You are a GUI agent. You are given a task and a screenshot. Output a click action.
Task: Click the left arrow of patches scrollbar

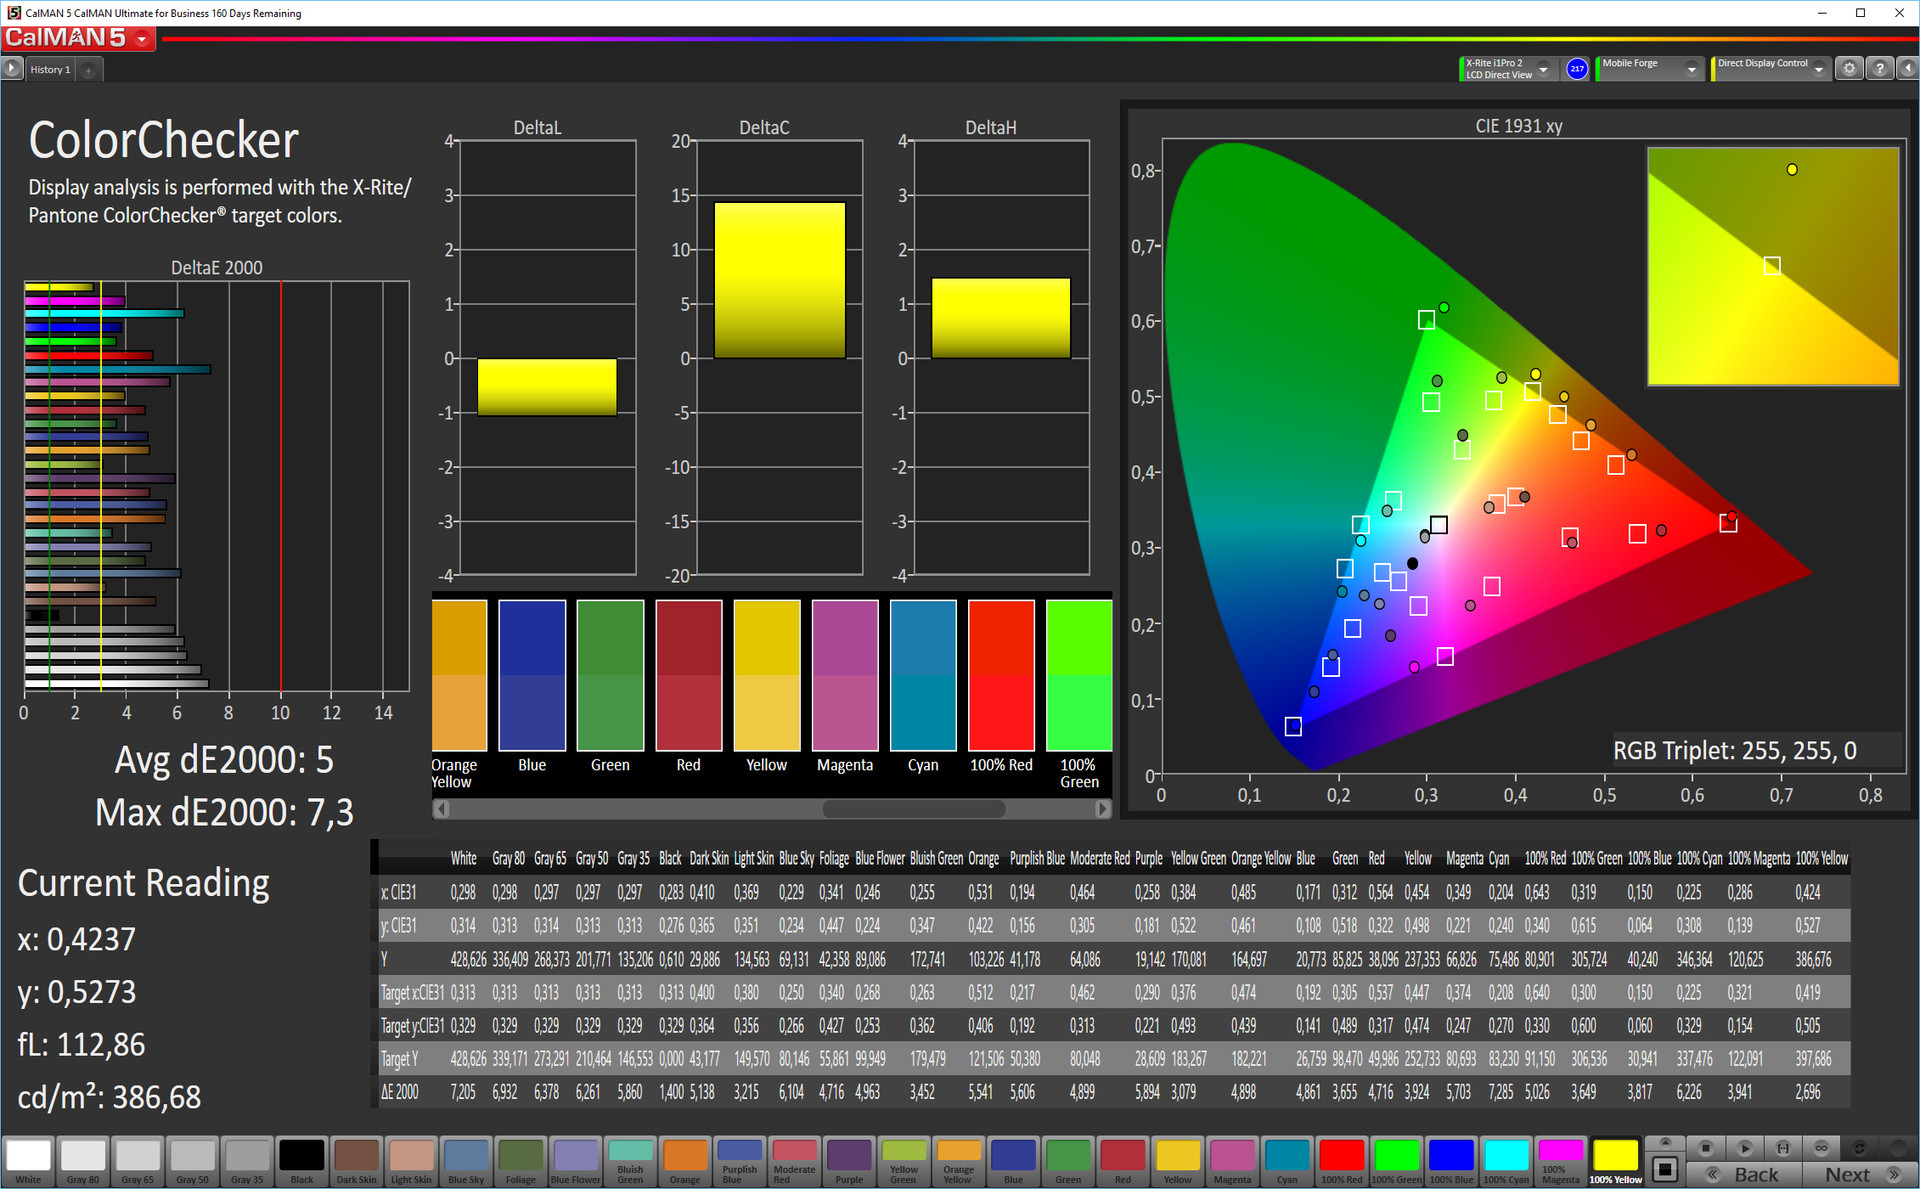(x=440, y=809)
